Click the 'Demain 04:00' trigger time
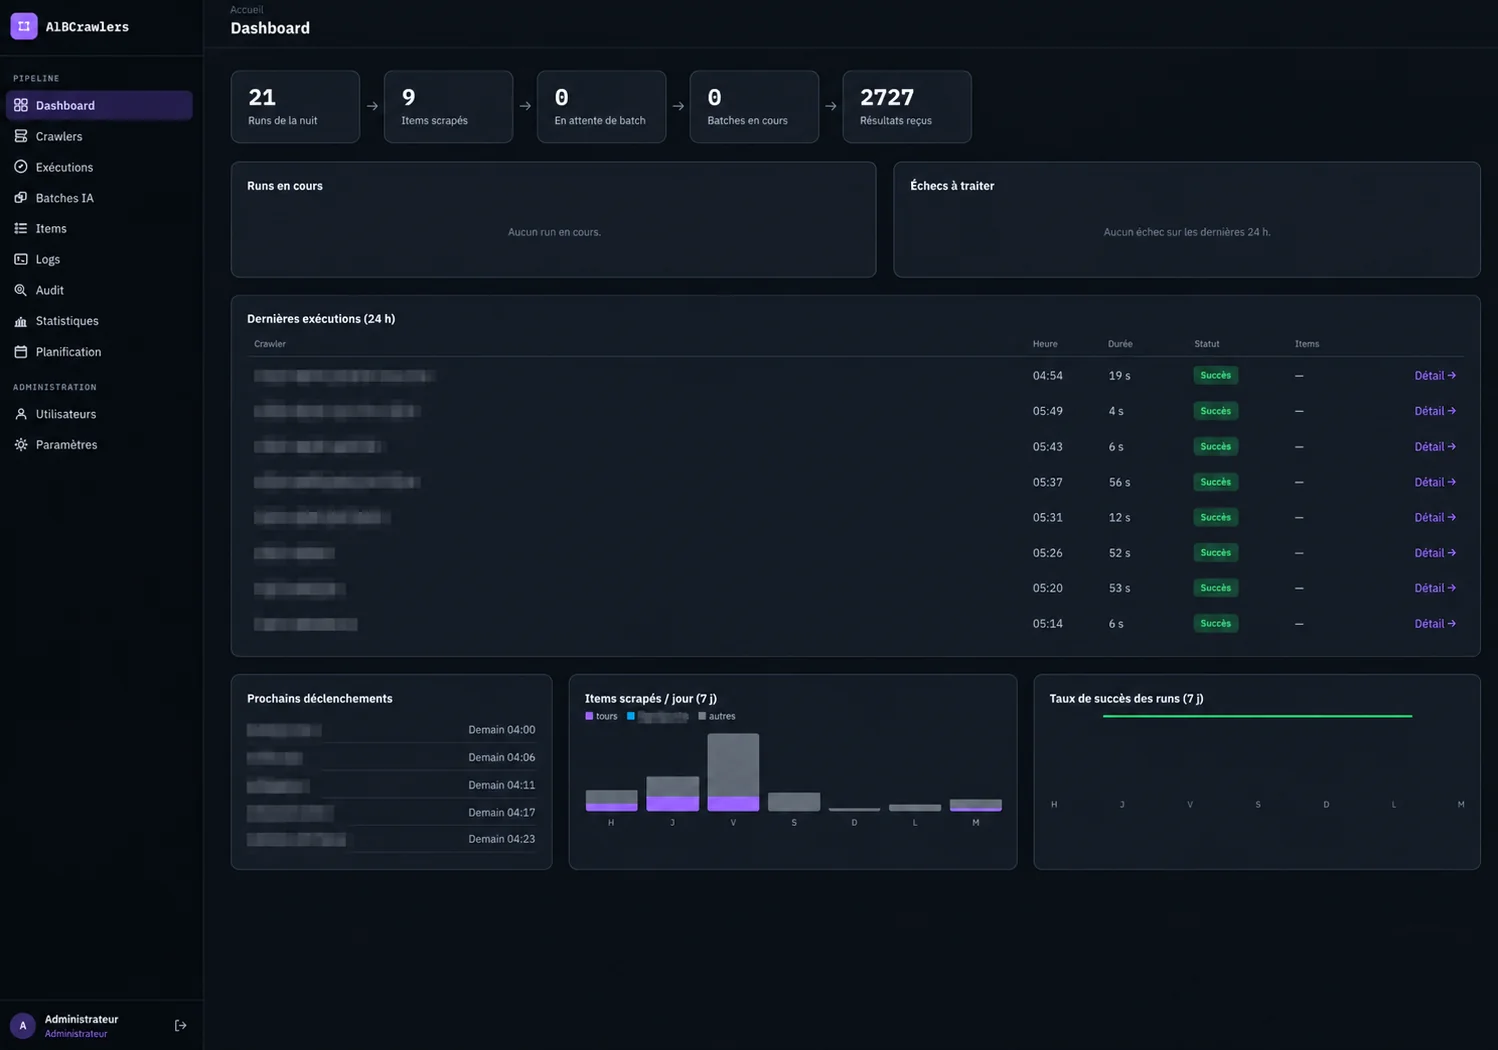Viewport: 1498px width, 1050px height. (x=501, y=730)
